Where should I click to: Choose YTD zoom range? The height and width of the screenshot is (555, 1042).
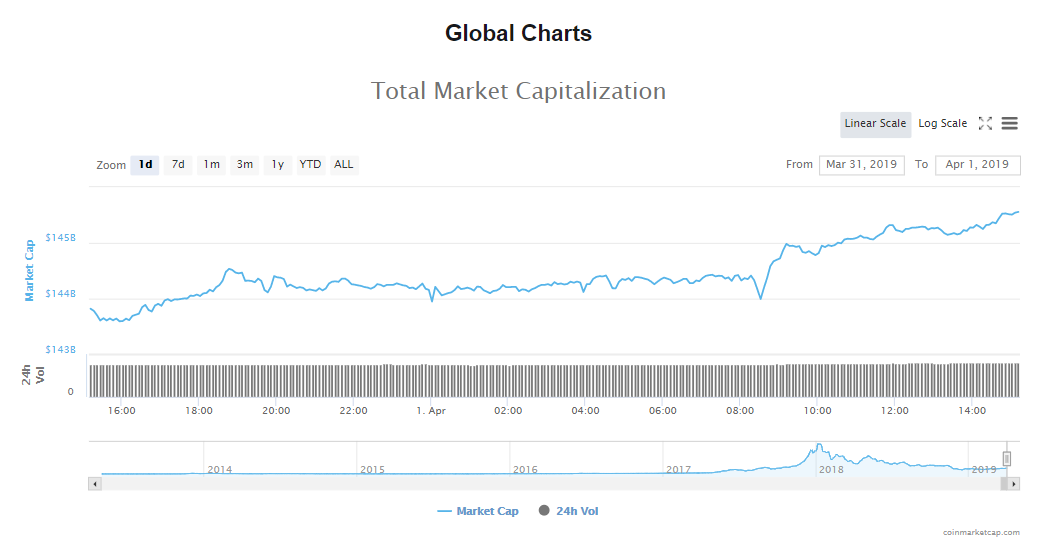(x=311, y=165)
